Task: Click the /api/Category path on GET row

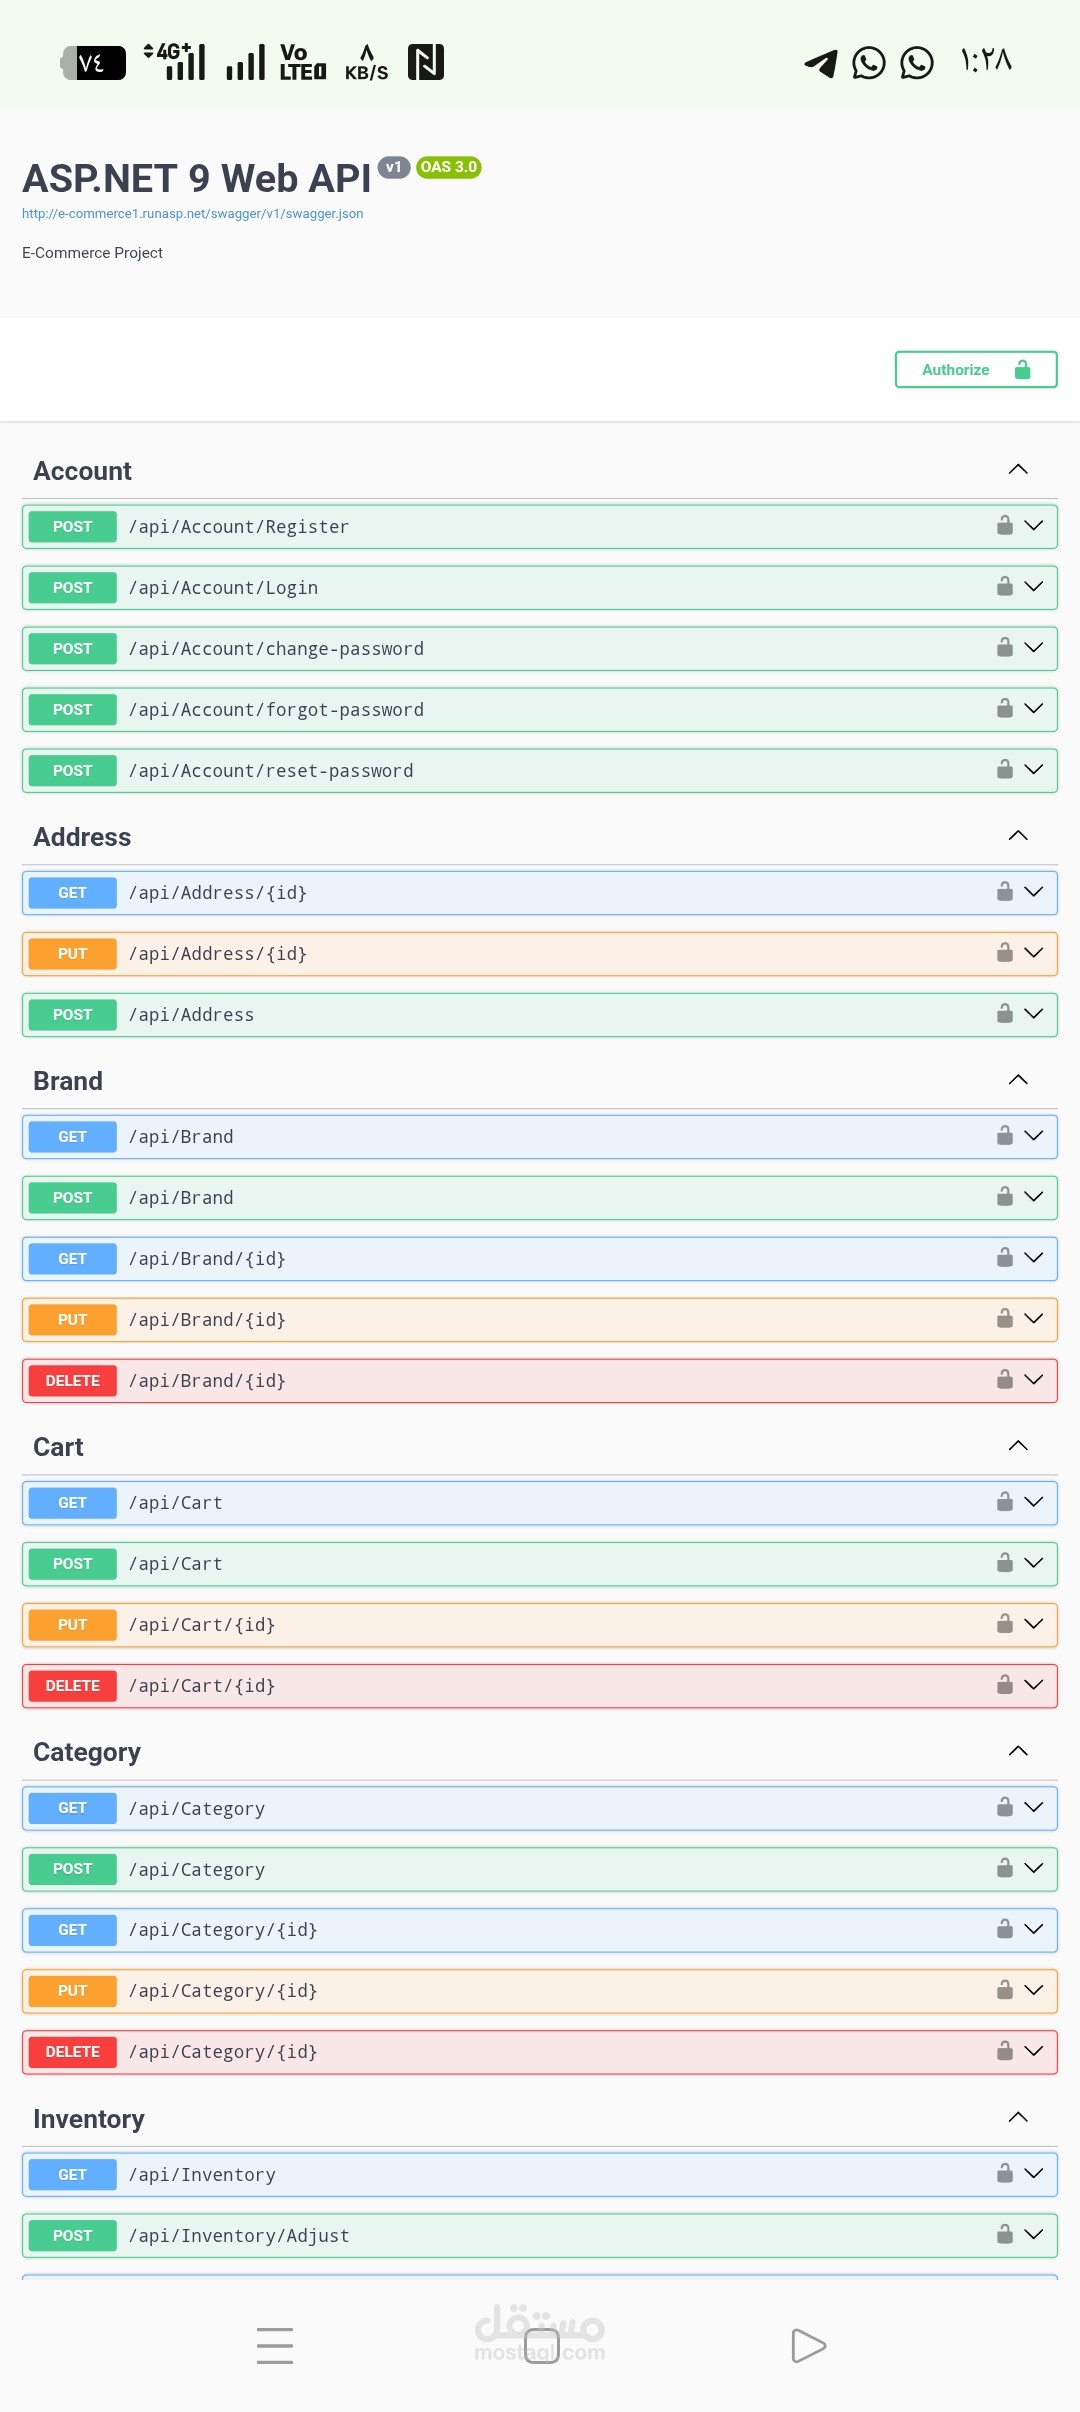Action: (x=197, y=1808)
